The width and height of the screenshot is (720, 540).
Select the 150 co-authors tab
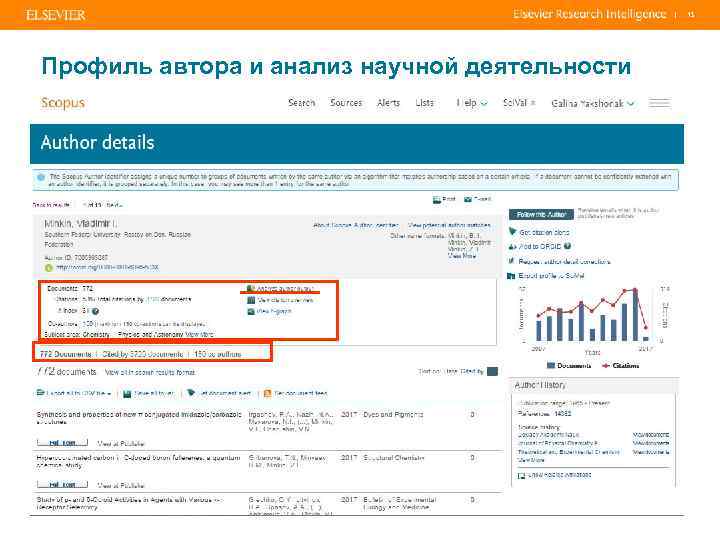(x=218, y=354)
